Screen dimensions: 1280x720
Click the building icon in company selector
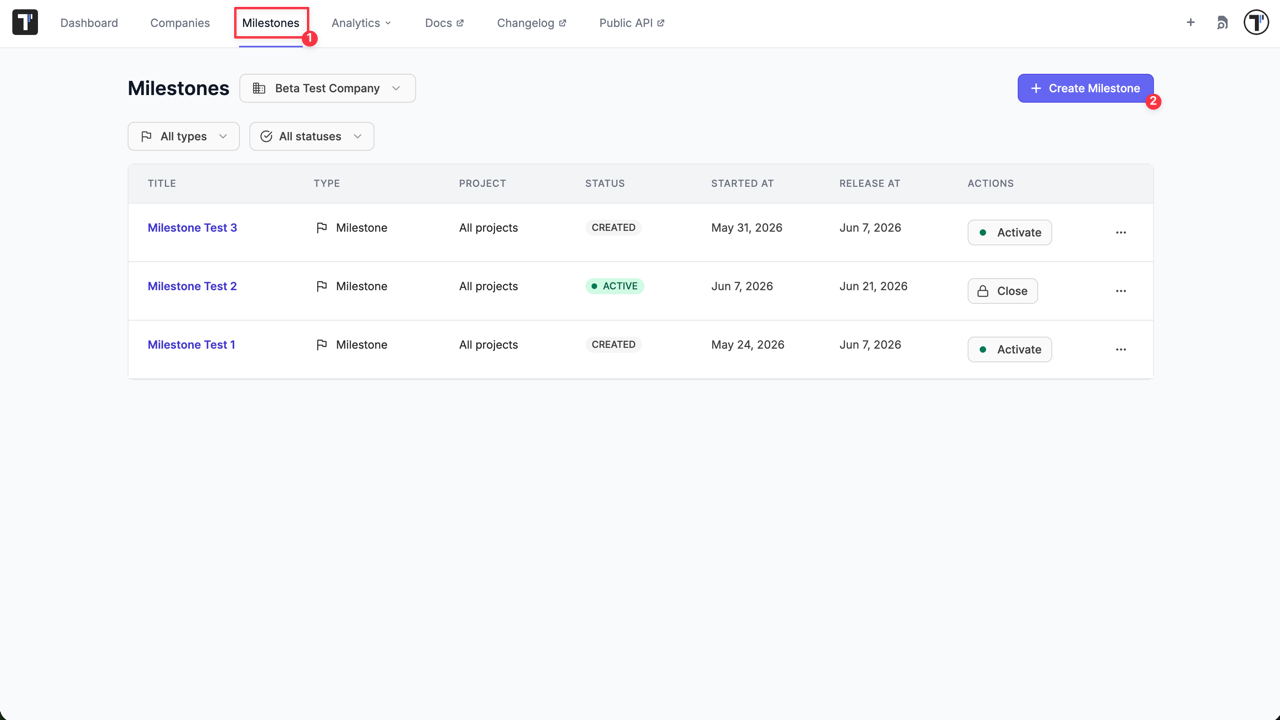(259, 88)
